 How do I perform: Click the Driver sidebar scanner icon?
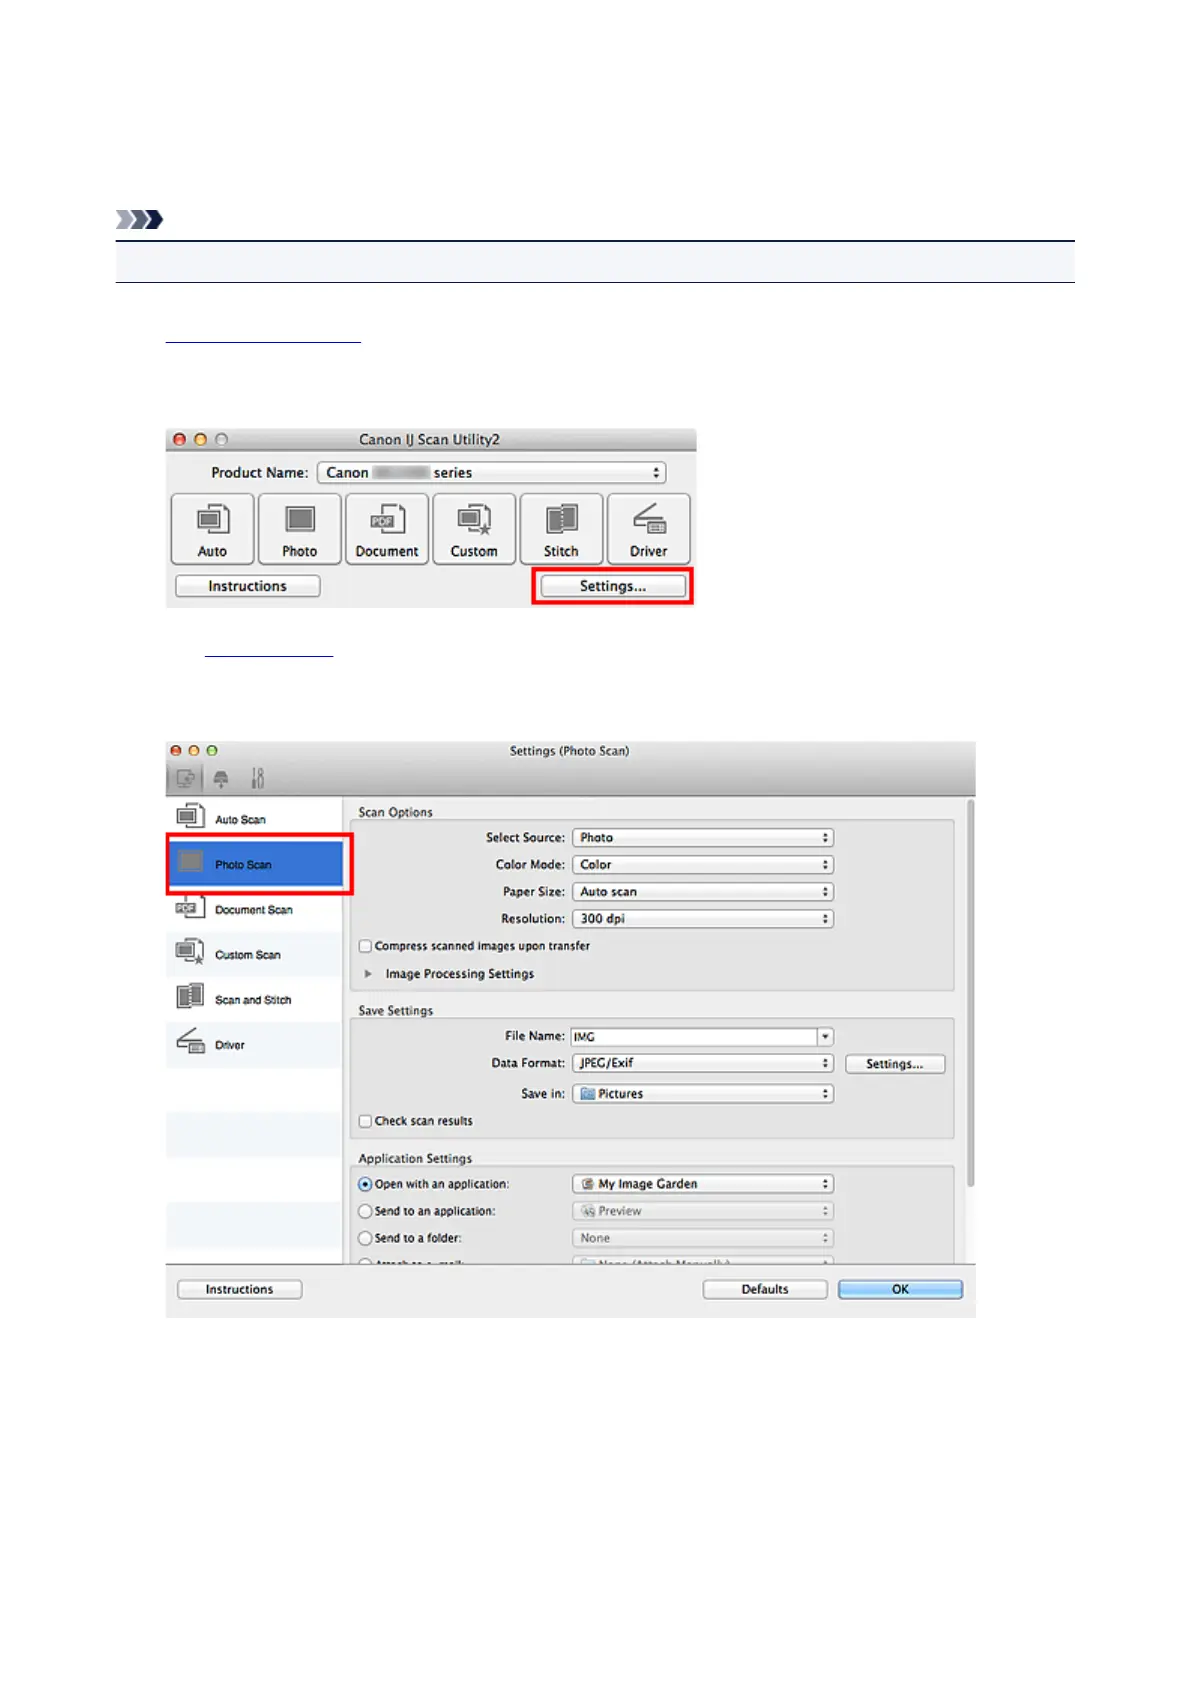191,1042
